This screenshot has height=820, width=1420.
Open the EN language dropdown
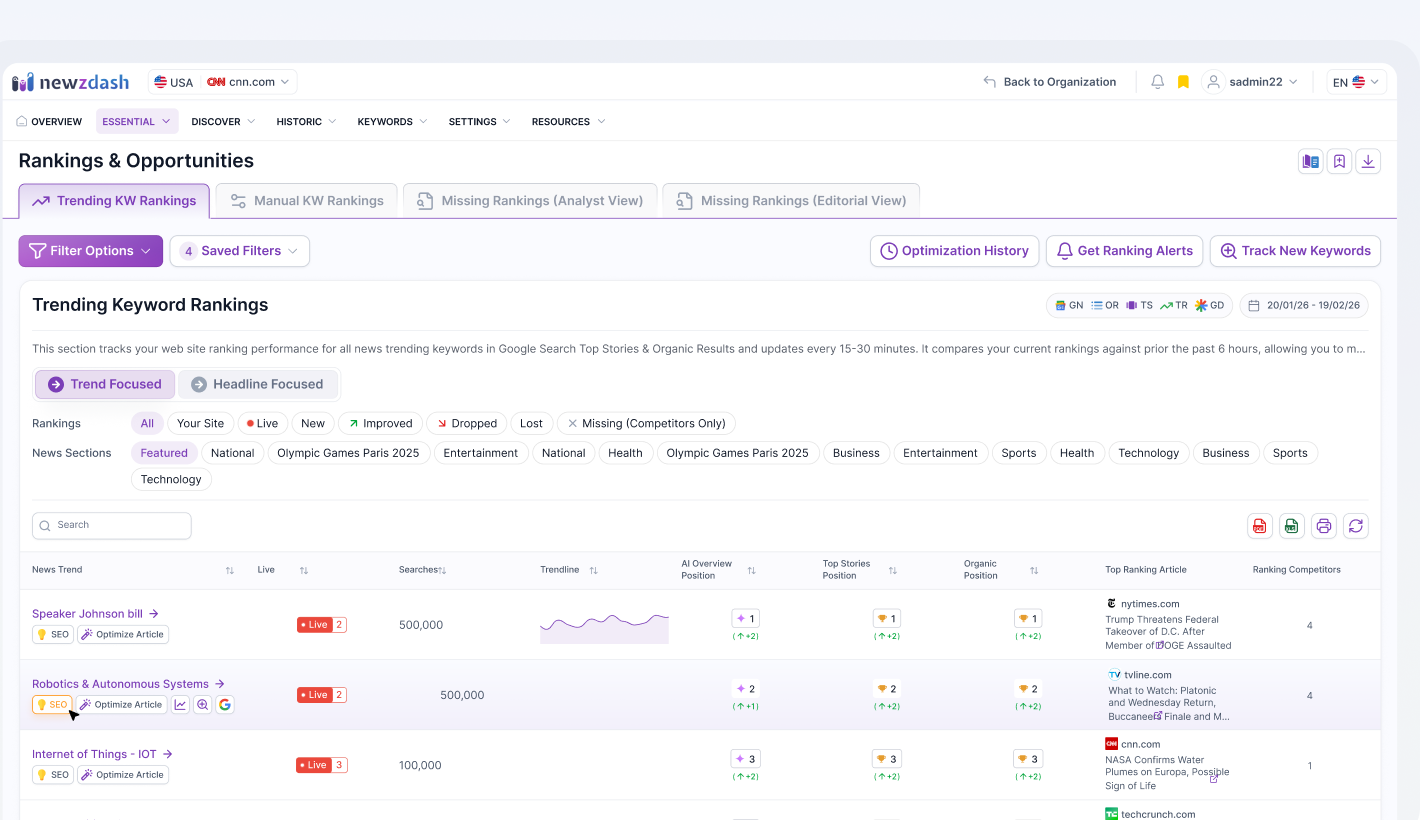[1356, 82]
